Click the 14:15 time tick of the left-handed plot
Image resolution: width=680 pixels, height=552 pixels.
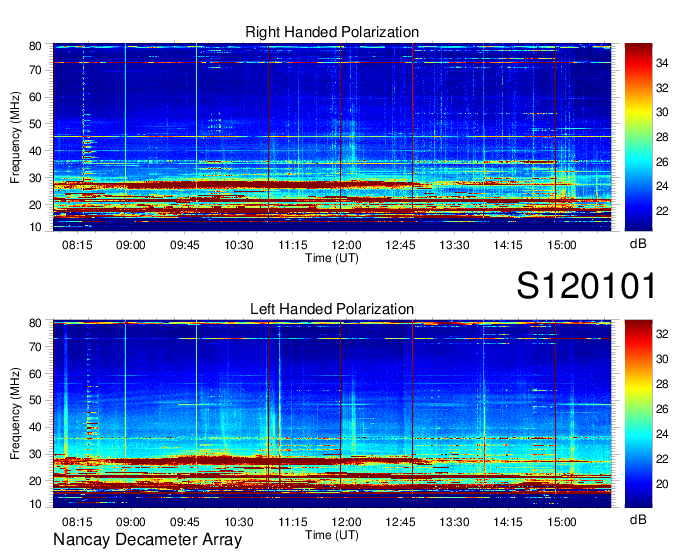point(508,522)
